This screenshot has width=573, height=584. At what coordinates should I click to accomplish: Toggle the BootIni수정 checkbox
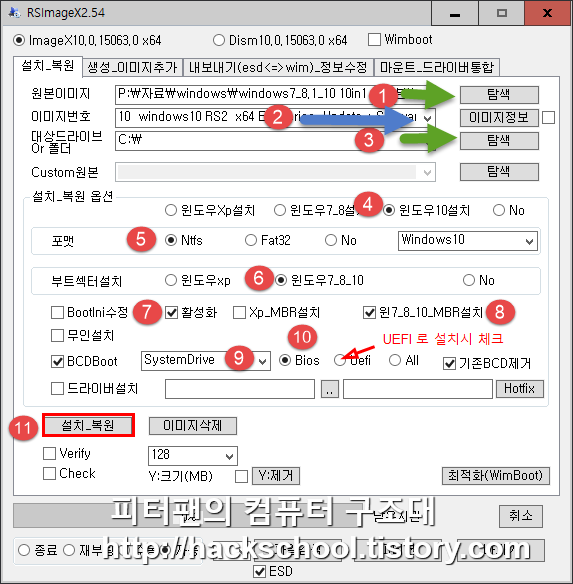[57, 312]
